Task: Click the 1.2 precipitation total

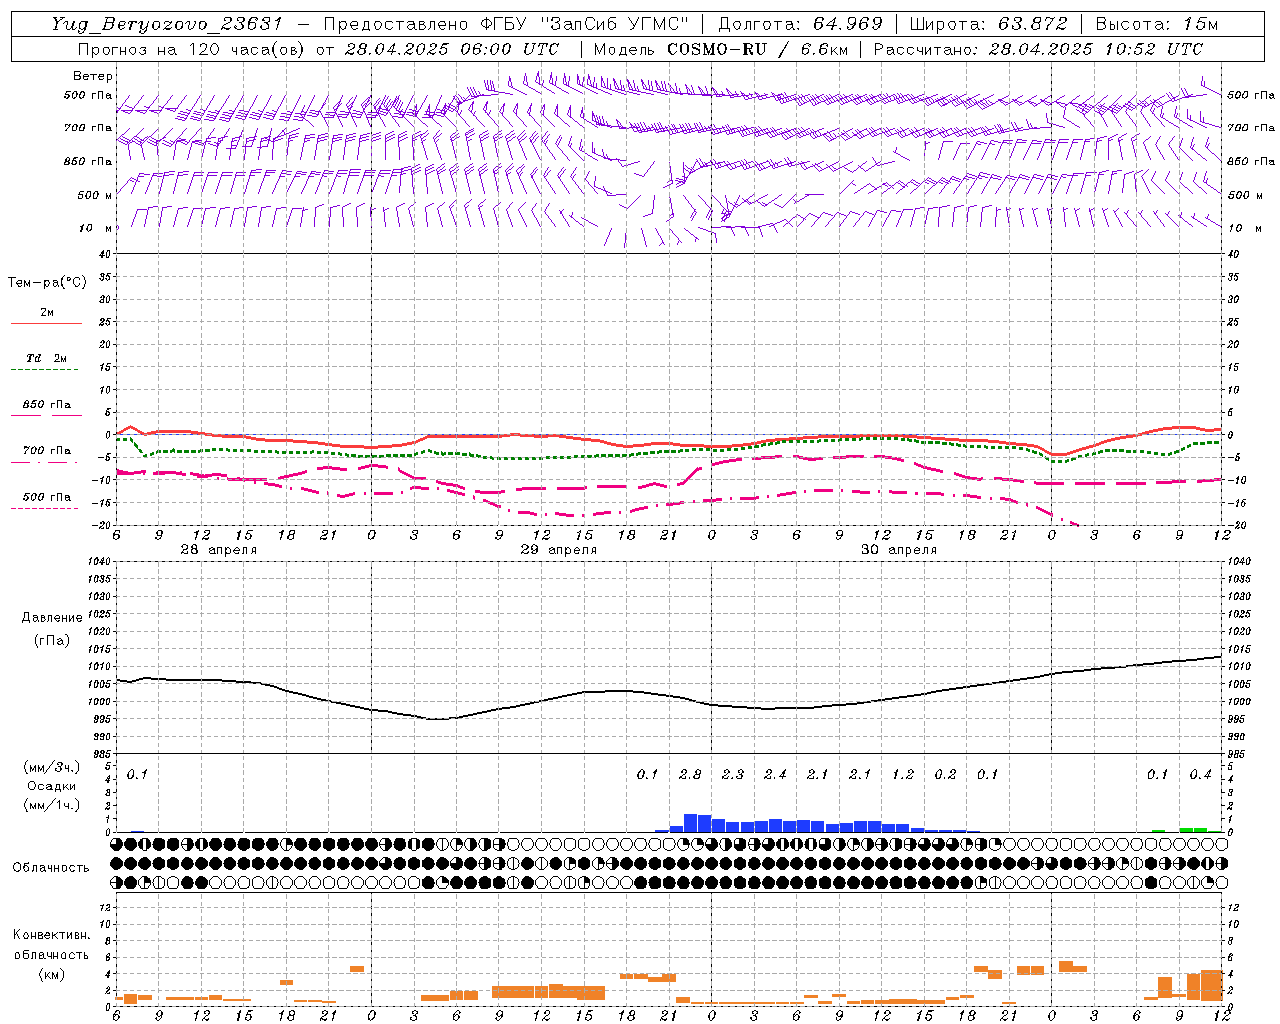Action: [x=903, y=774]
